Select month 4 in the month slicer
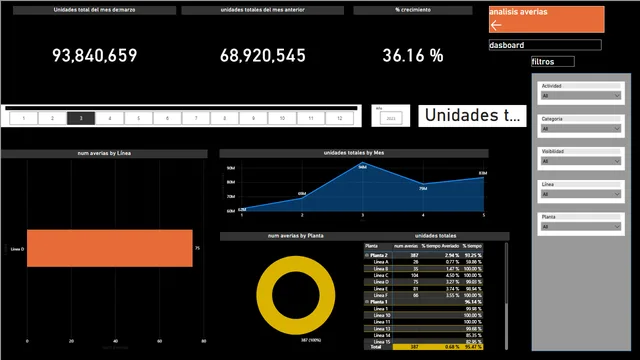640x360 pixels. [x=110, y=118]
